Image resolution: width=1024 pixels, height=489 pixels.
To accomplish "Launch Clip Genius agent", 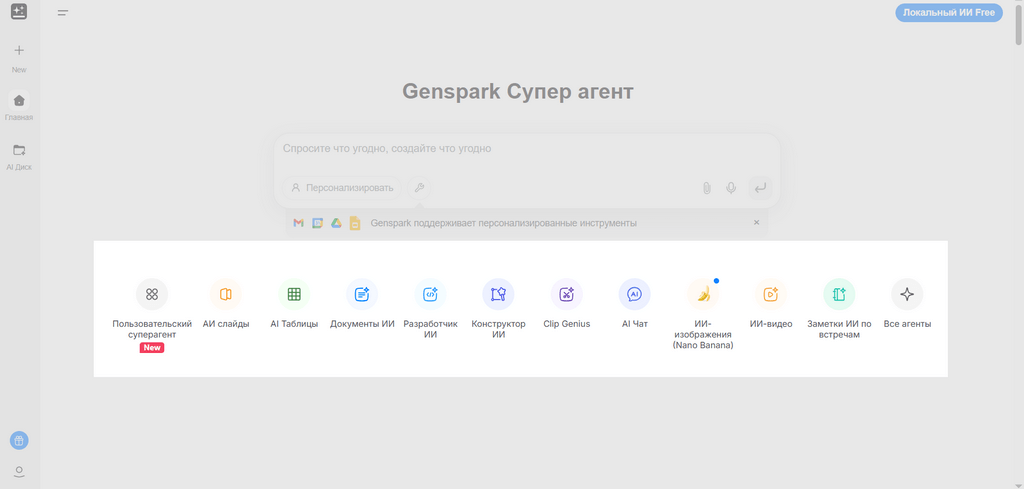I will coord(567,294).
